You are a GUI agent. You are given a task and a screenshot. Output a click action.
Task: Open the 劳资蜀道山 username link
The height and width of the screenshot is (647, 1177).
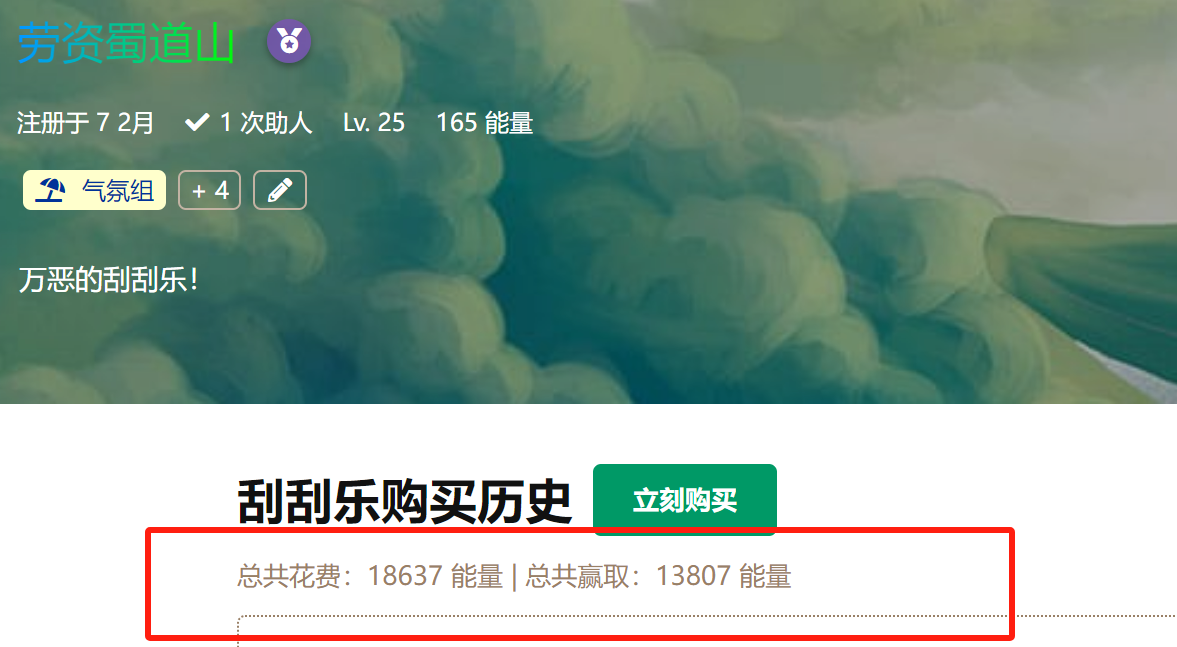point(126,44)
